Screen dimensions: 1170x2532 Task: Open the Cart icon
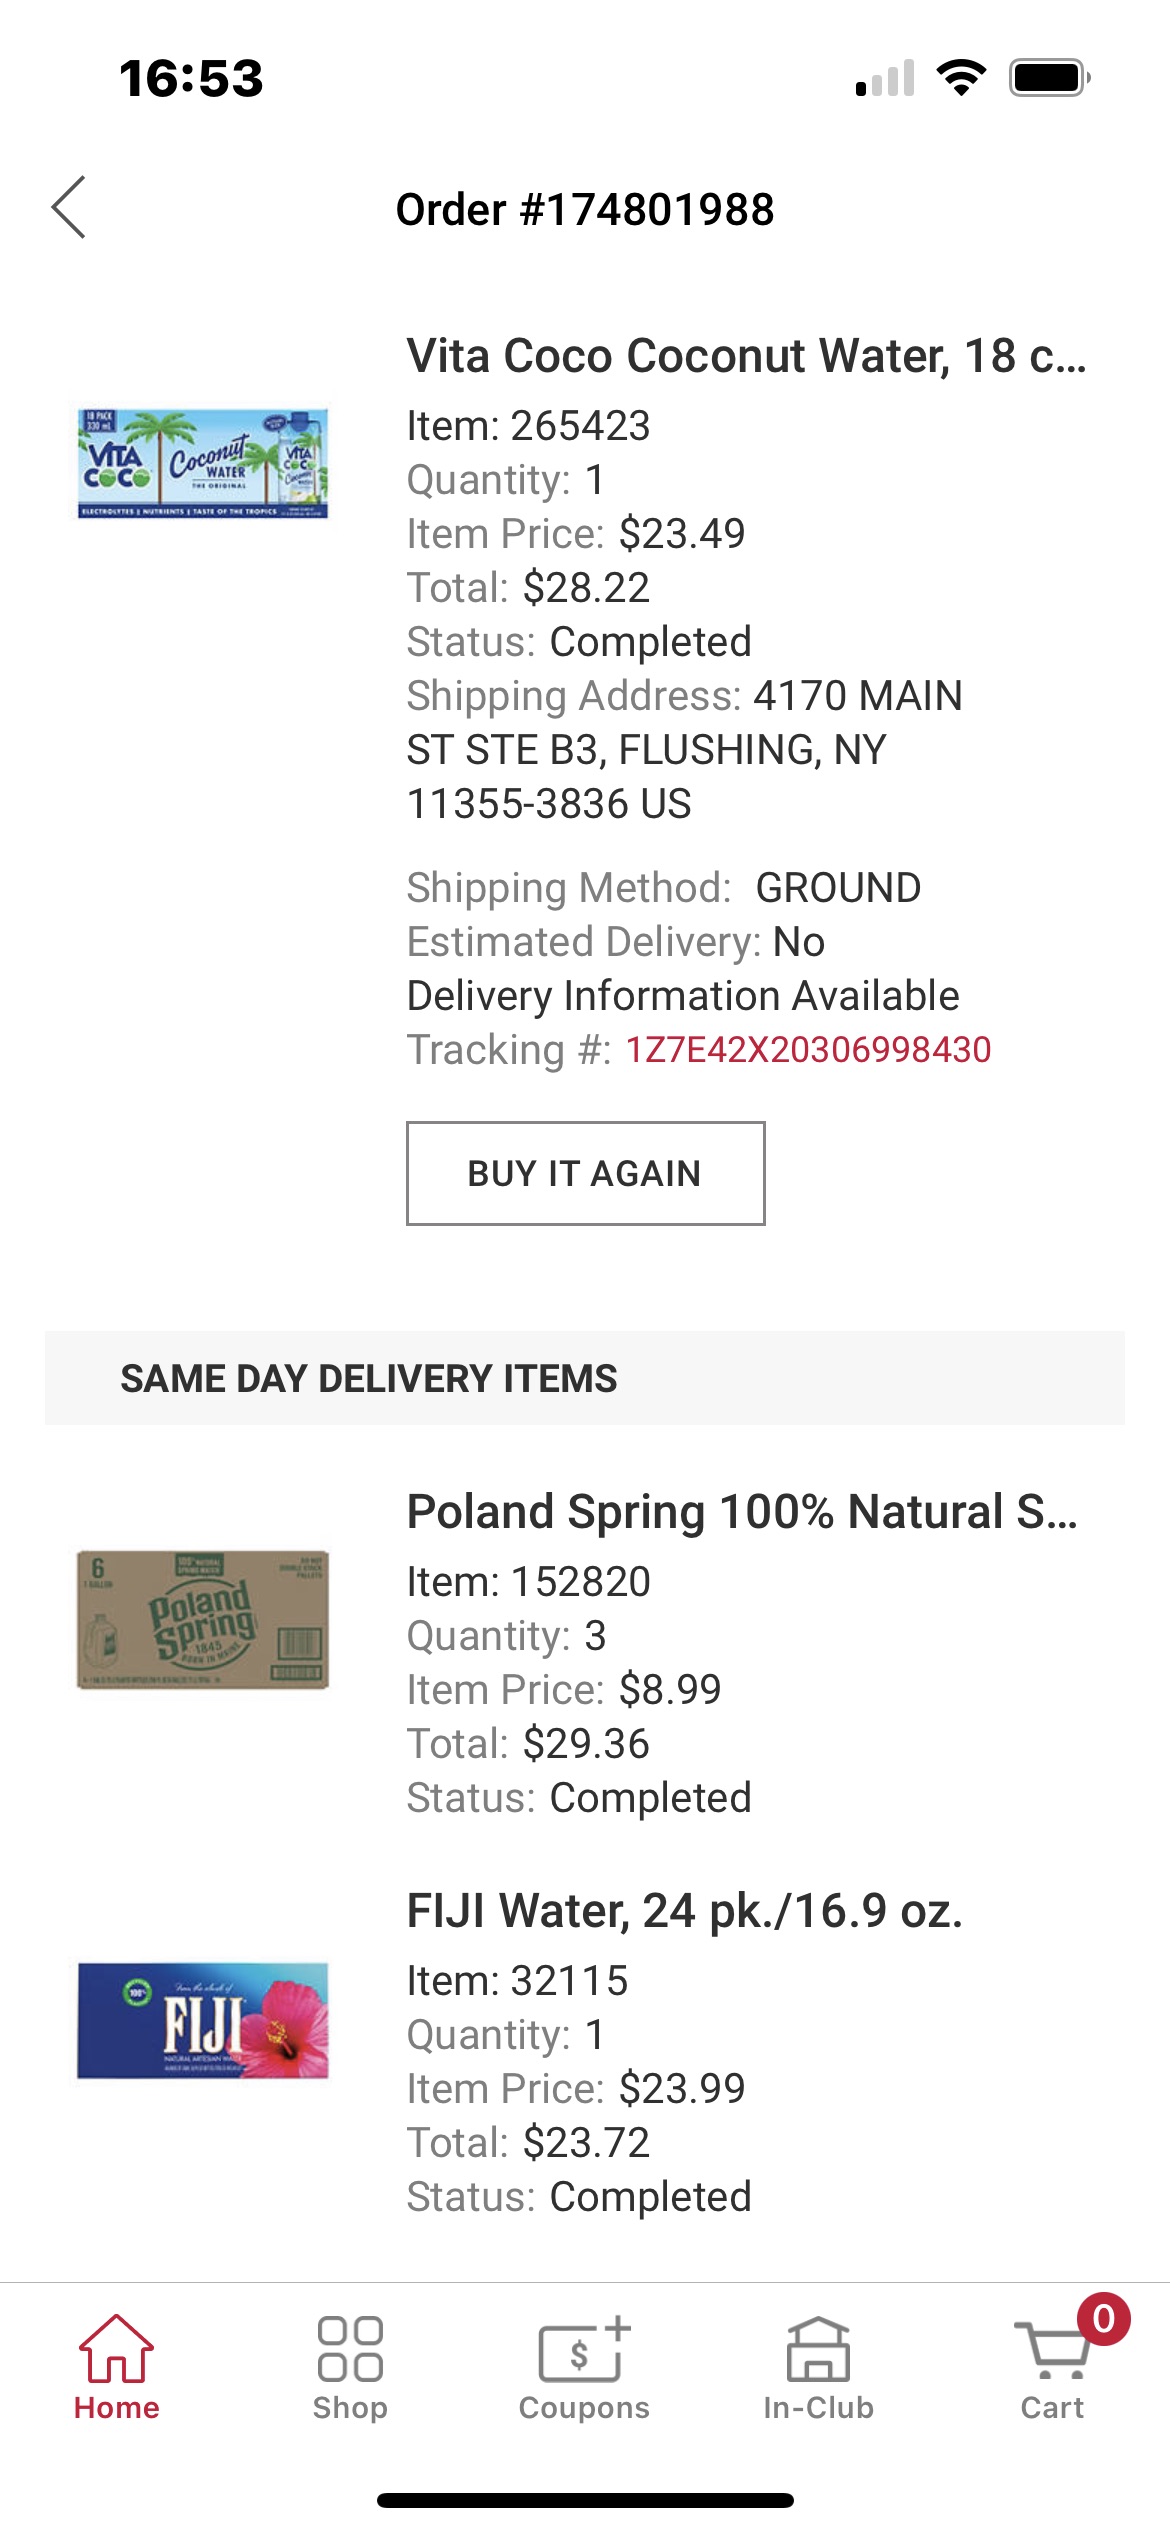1050,2352
